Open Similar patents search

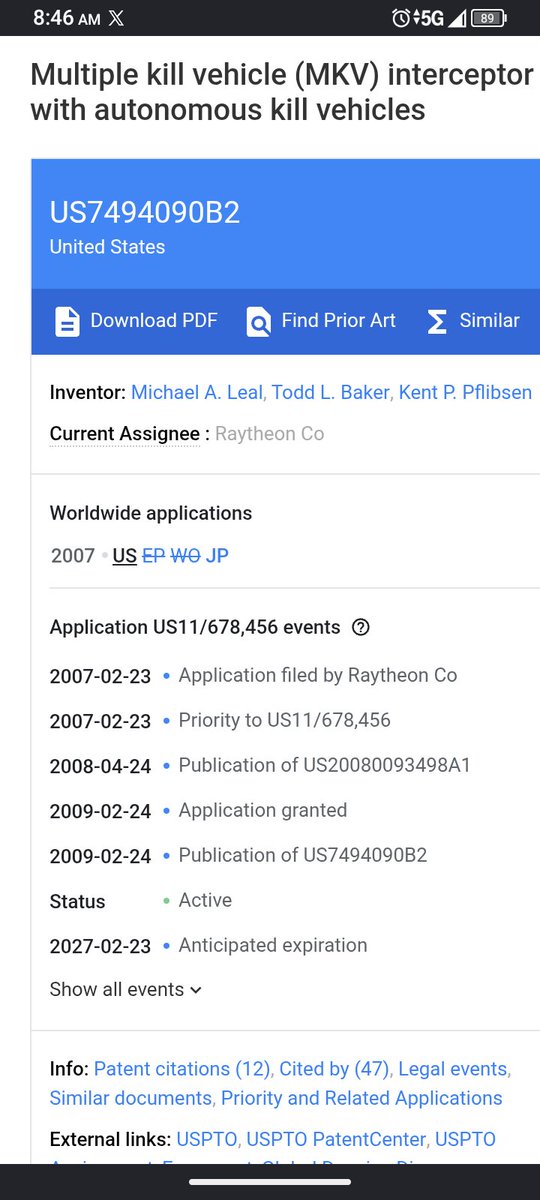coord(473,322)
